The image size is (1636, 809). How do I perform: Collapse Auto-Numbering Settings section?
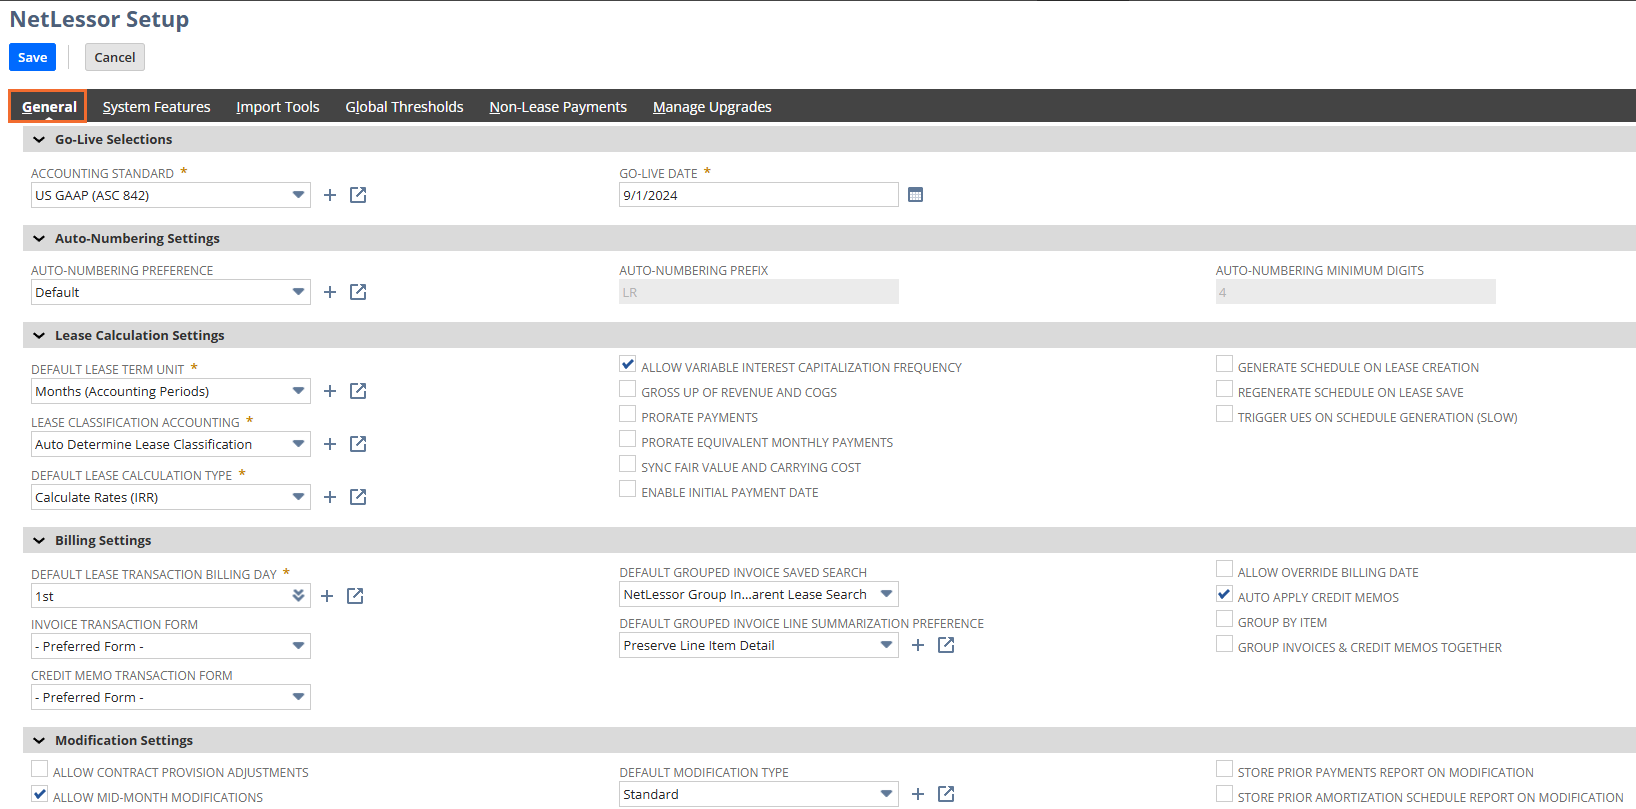pyautogui.click(x=39, y=239)
